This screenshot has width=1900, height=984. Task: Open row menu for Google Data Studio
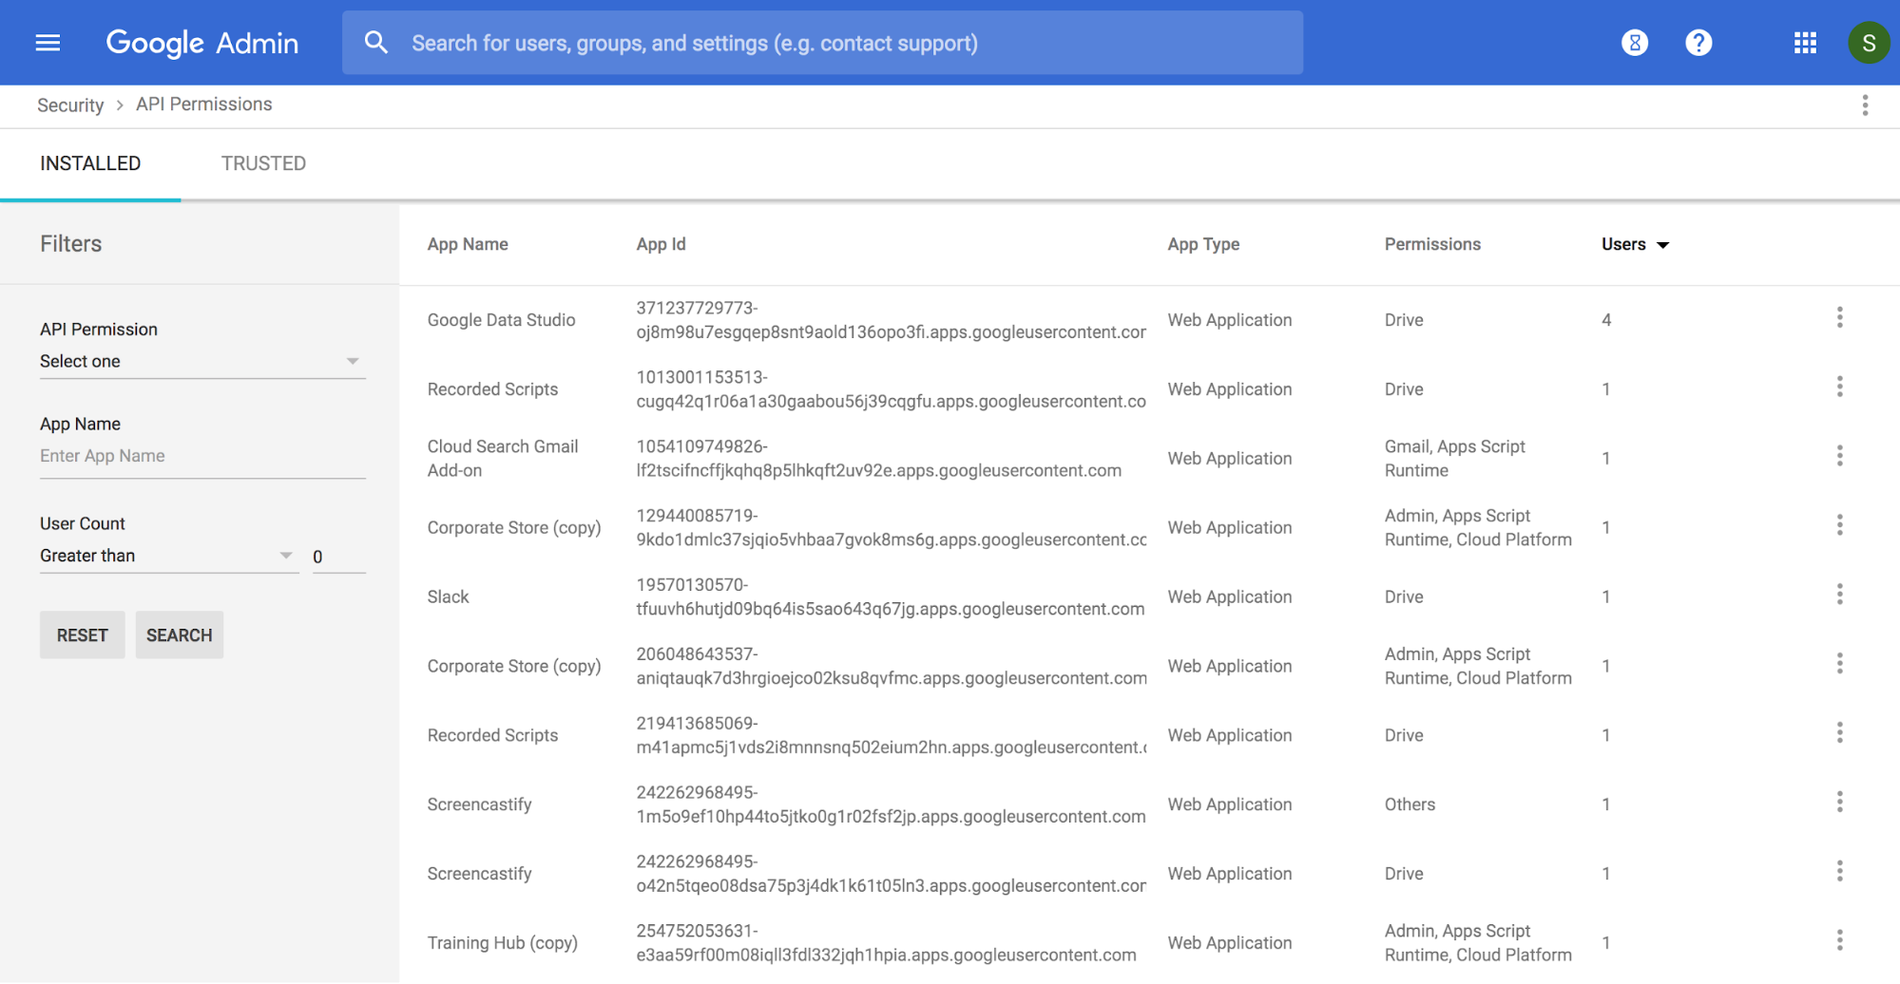[x=1839, y=318]
